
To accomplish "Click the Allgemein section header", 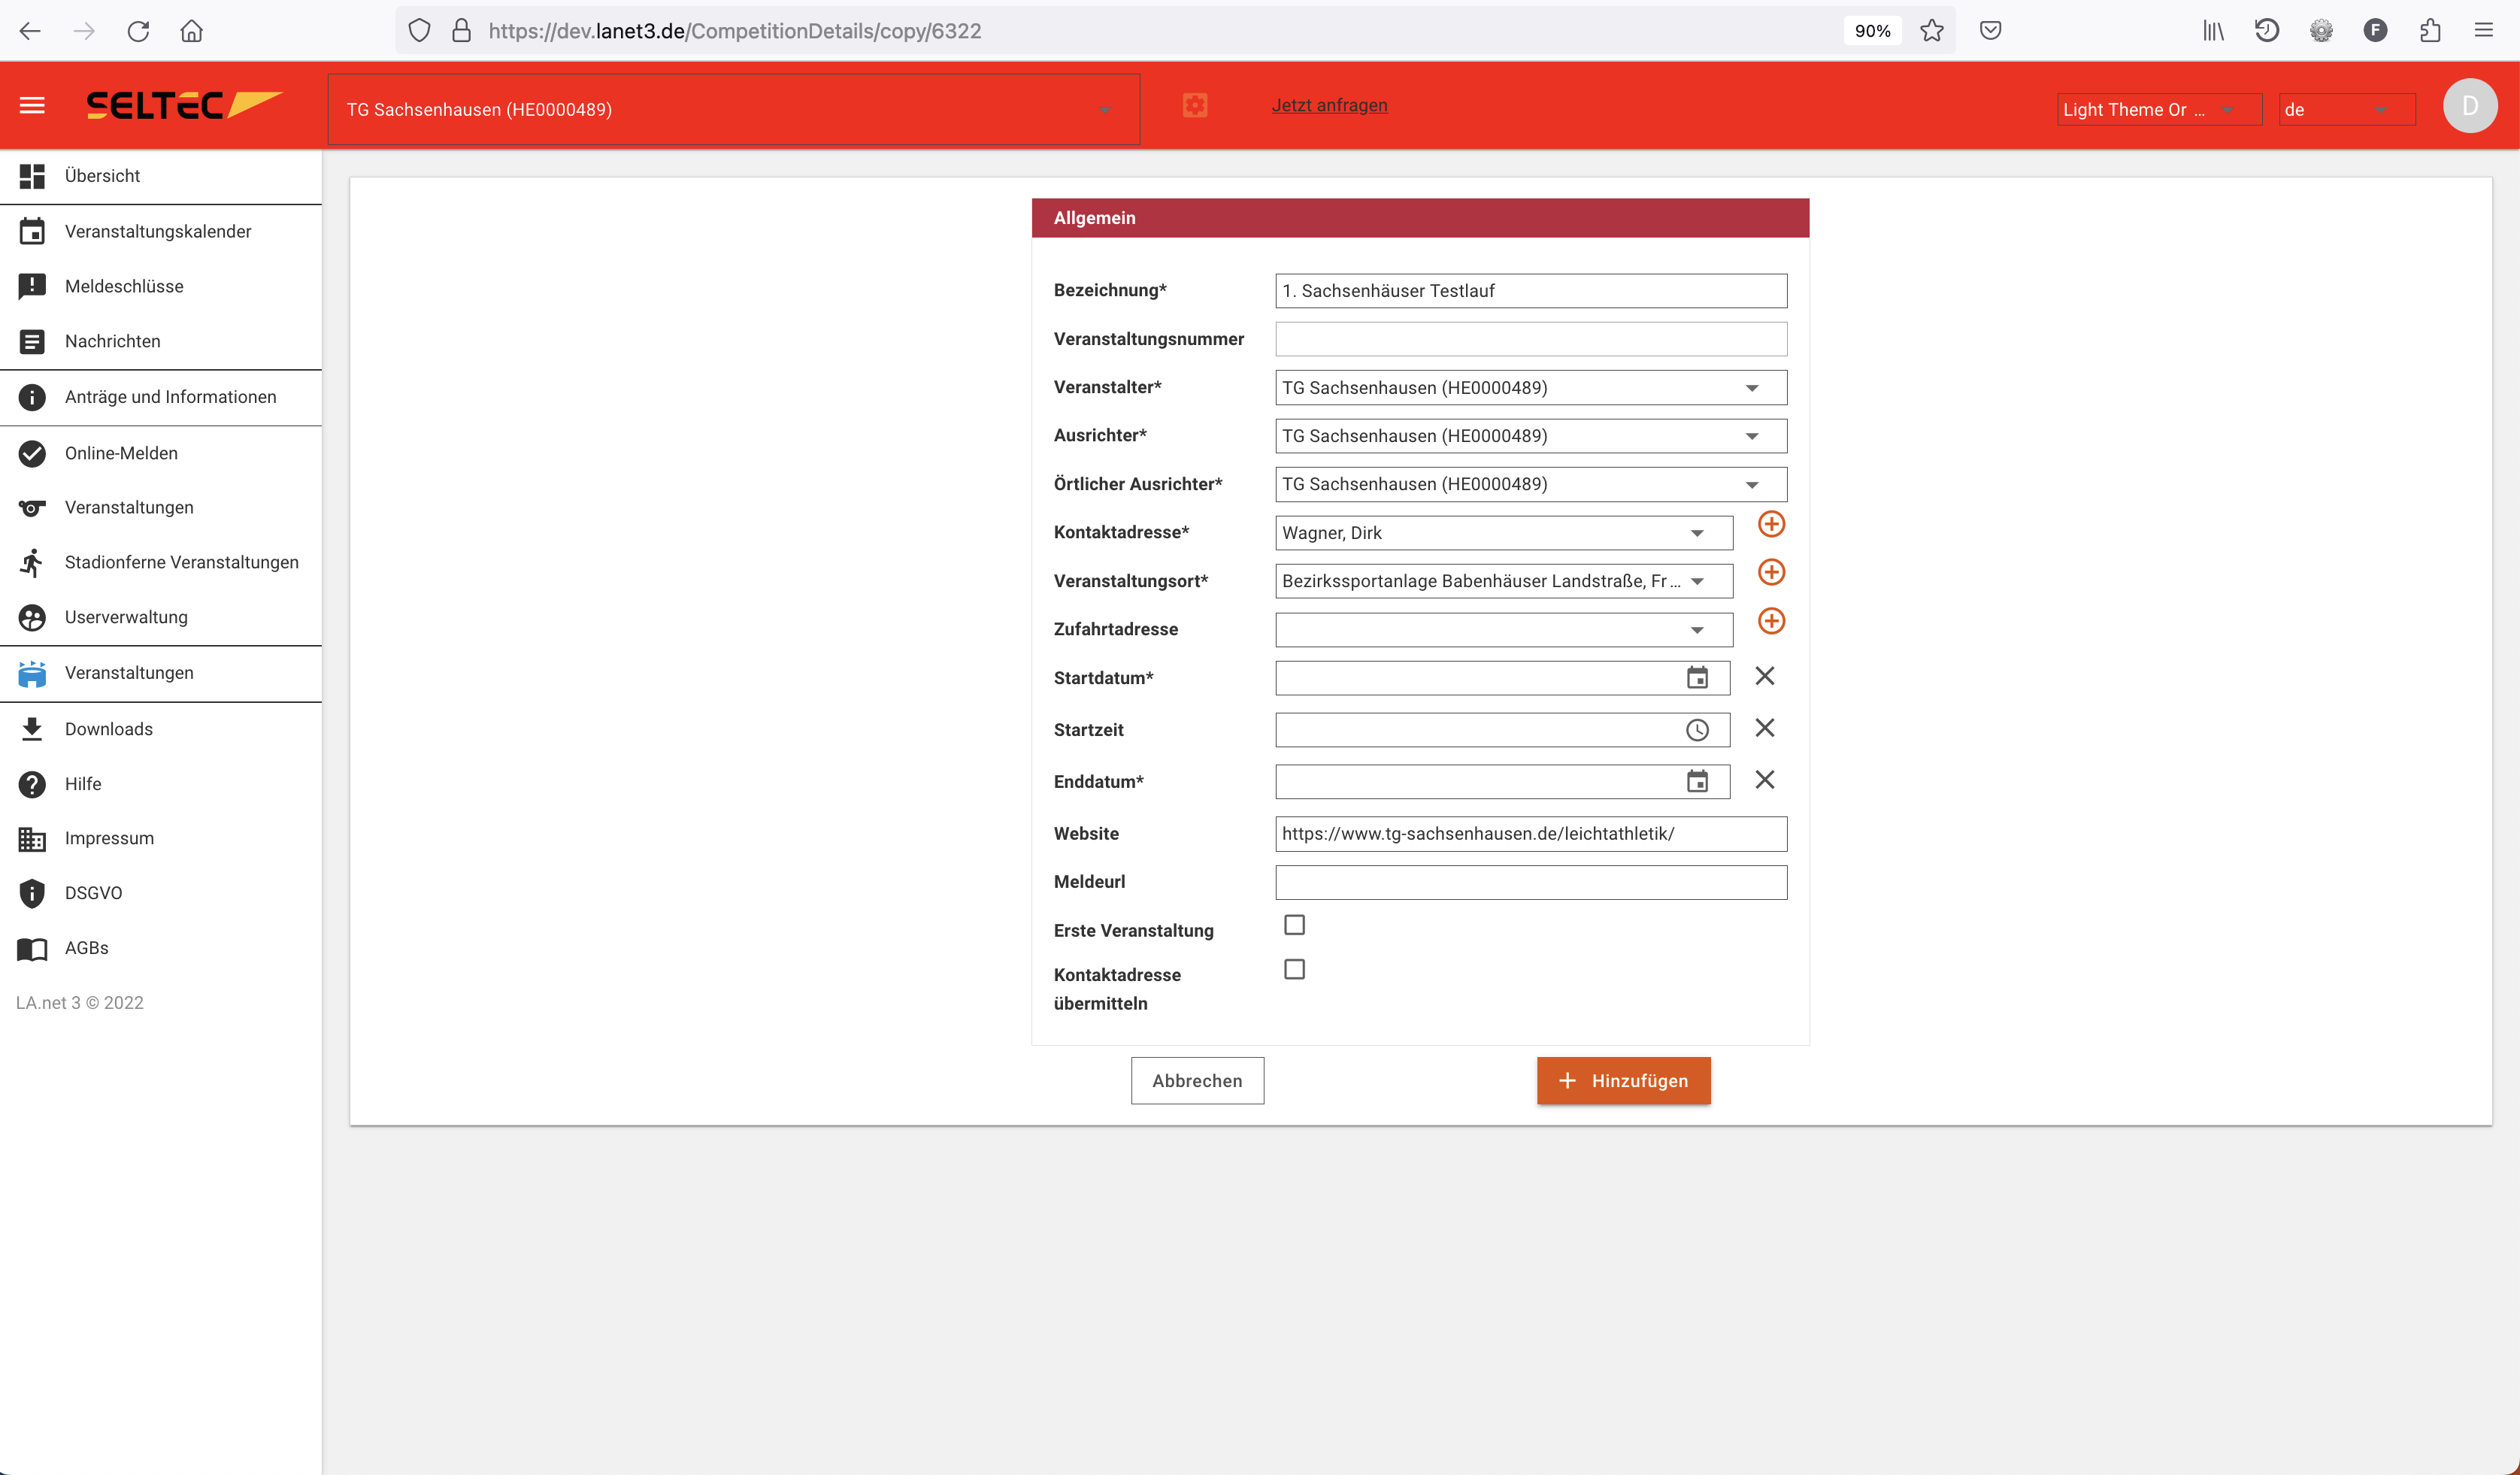I will pyautogui.click(x=1420, y=218).
